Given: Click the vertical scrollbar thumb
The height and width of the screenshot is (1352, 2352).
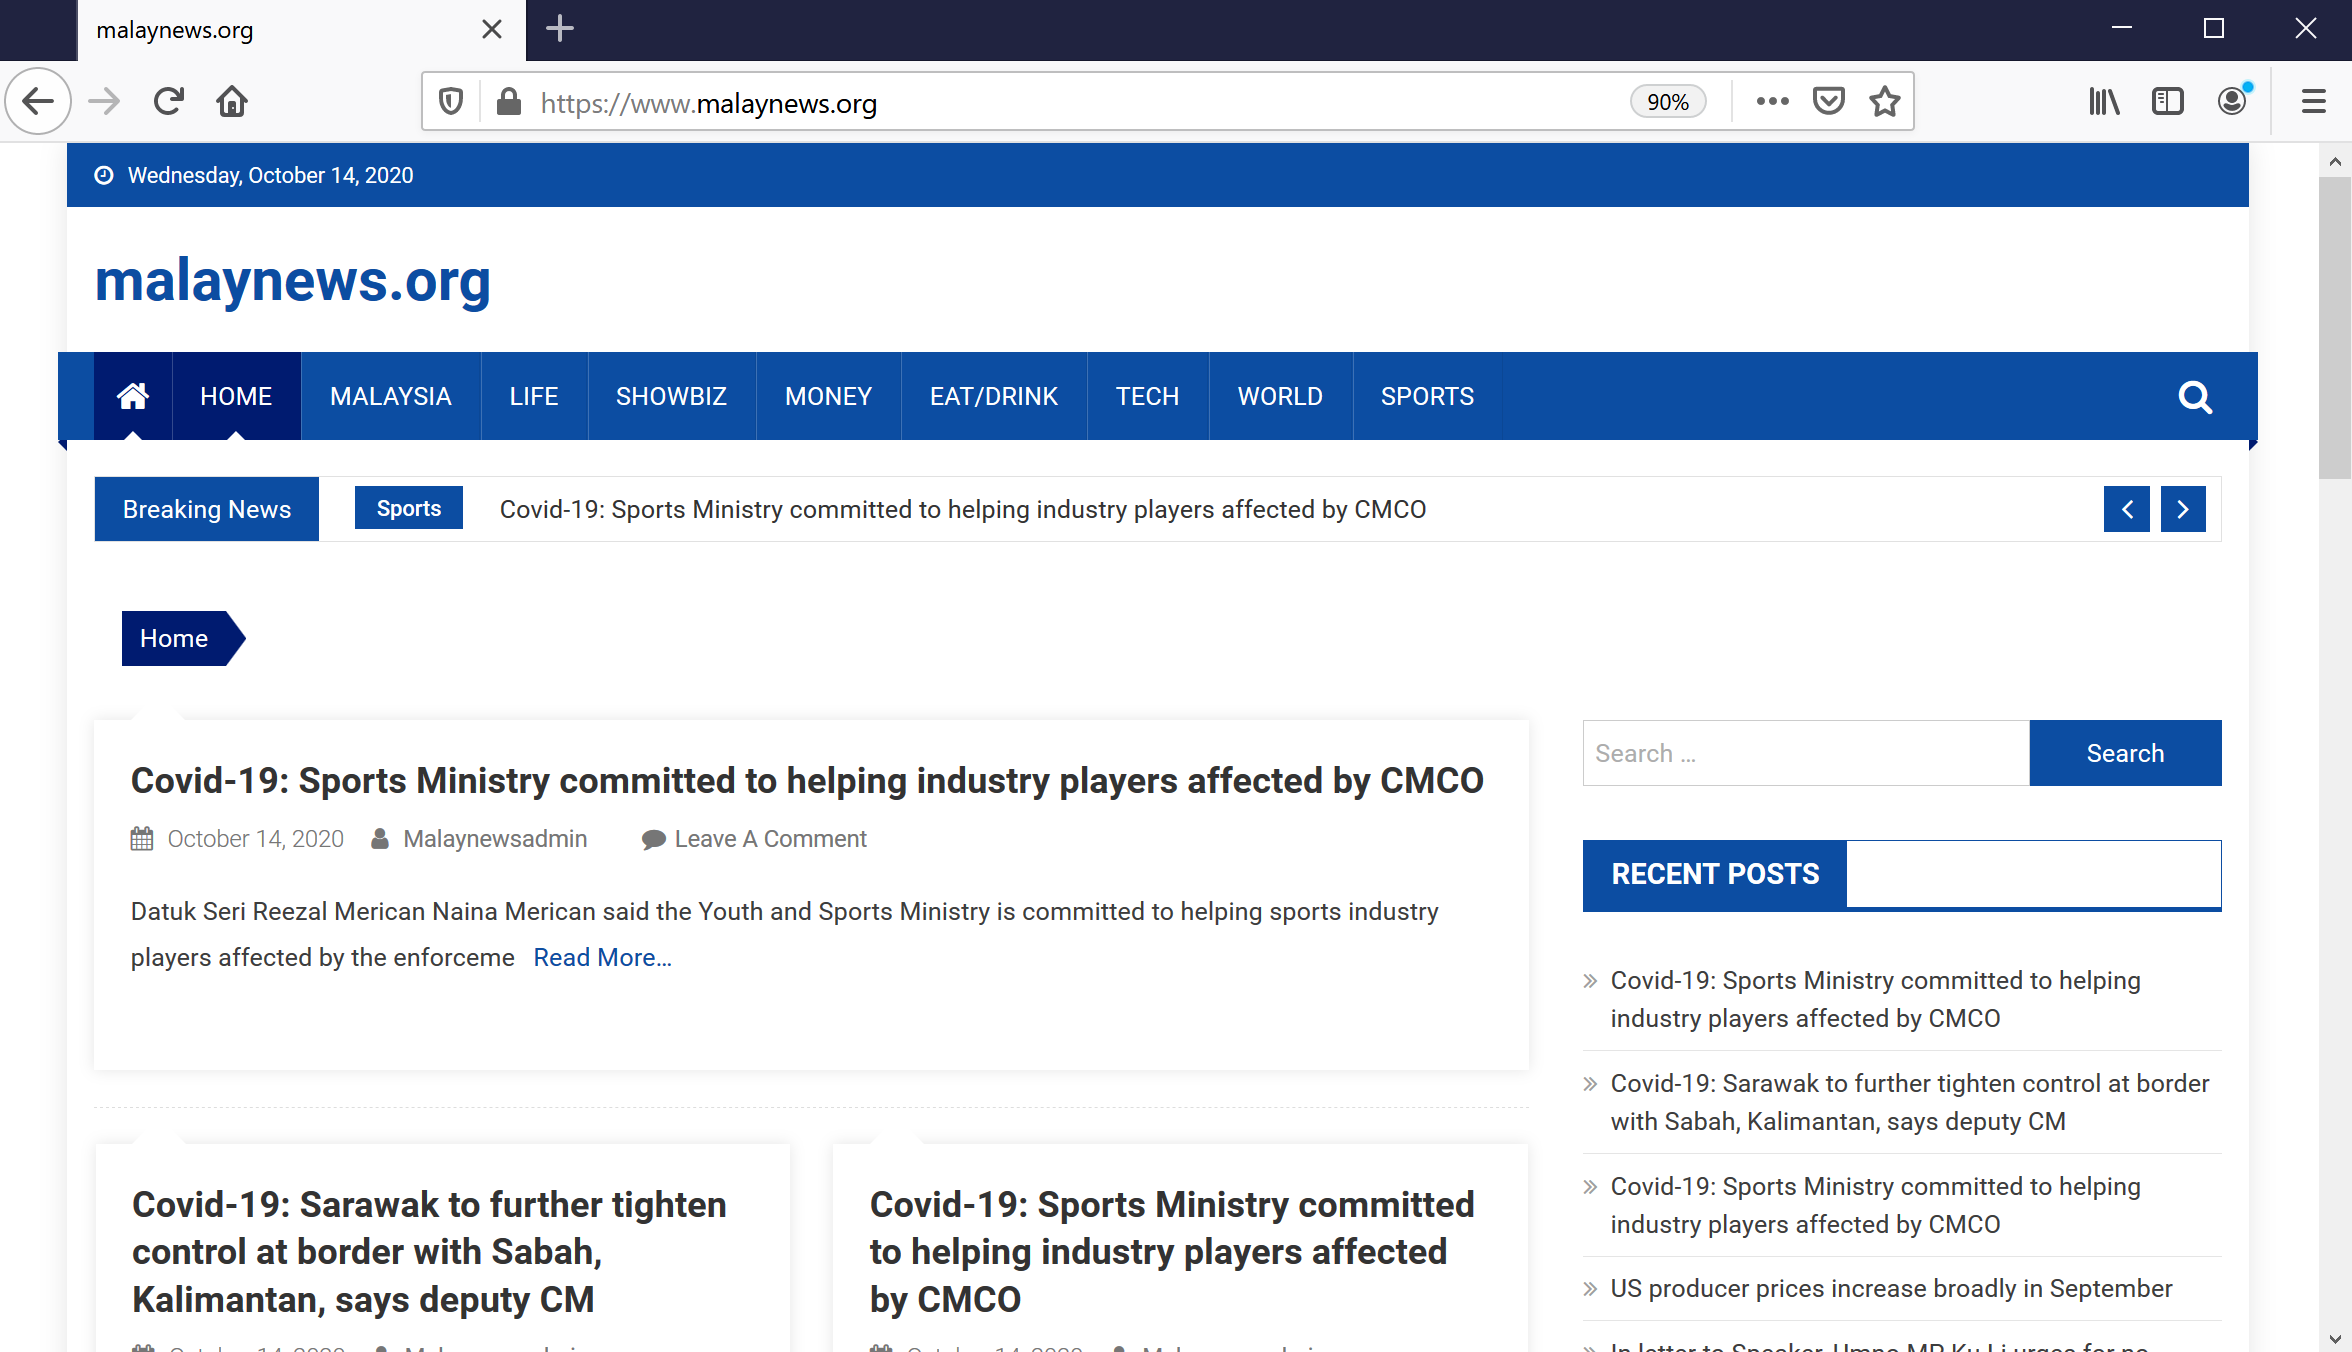Looking at the screenshot, I should point(2335,328).
